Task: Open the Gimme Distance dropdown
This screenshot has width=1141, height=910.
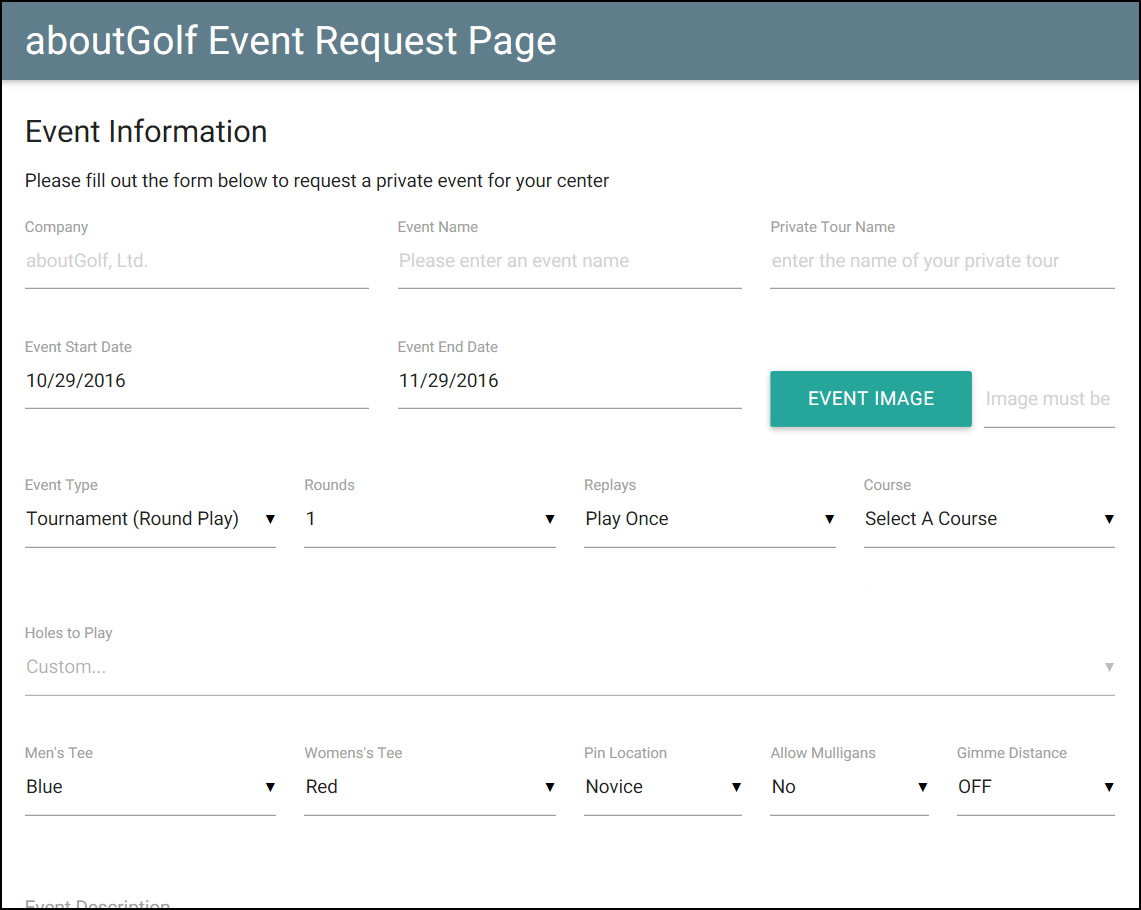Action: 1035,787
